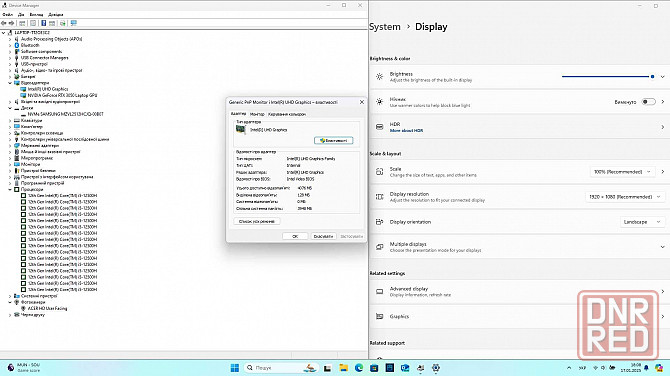Open the Дія menu in Device Manager
Screen dimensions: 670x376
coord(21,15)
